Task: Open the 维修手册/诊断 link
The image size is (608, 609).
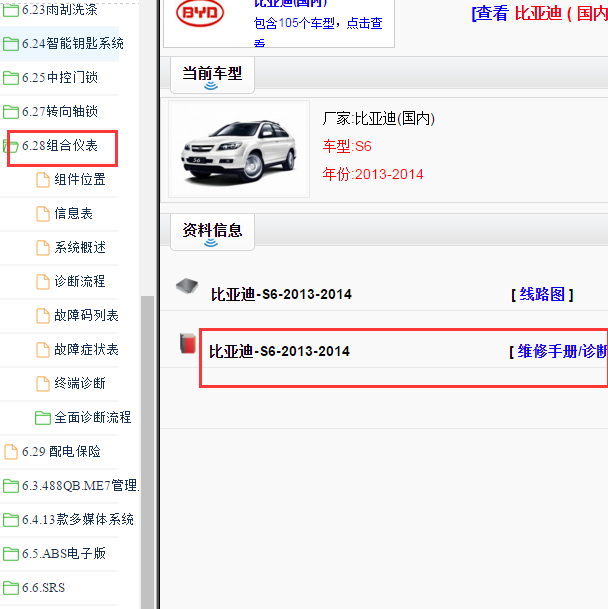Action: (x=562, y=351)
